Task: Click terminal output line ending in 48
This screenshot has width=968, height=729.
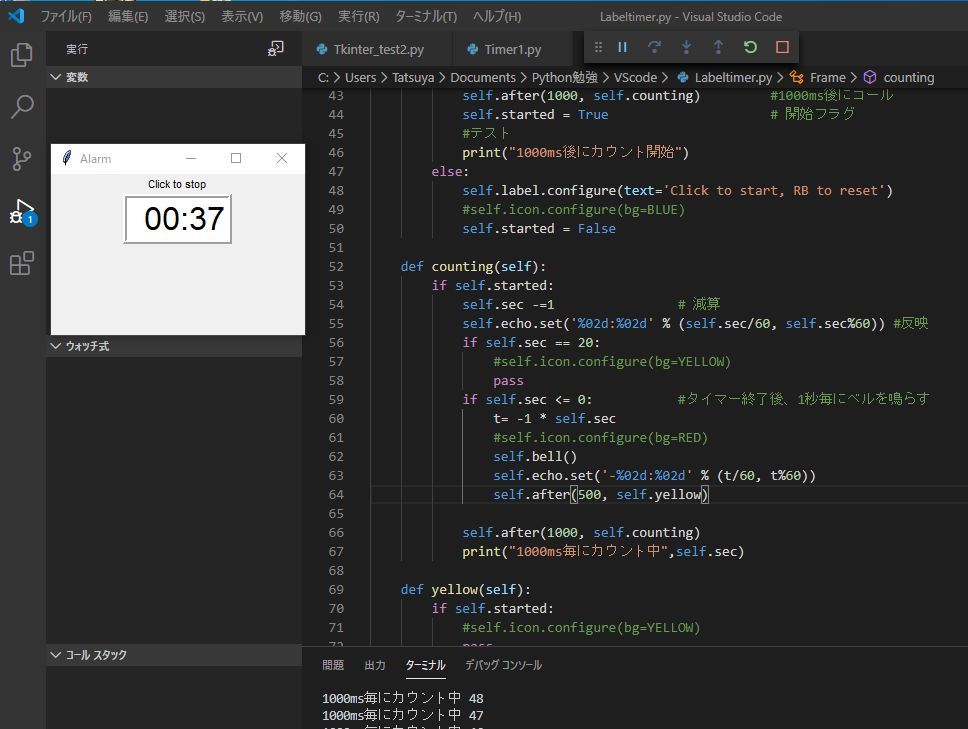Action: pos(403,698)
